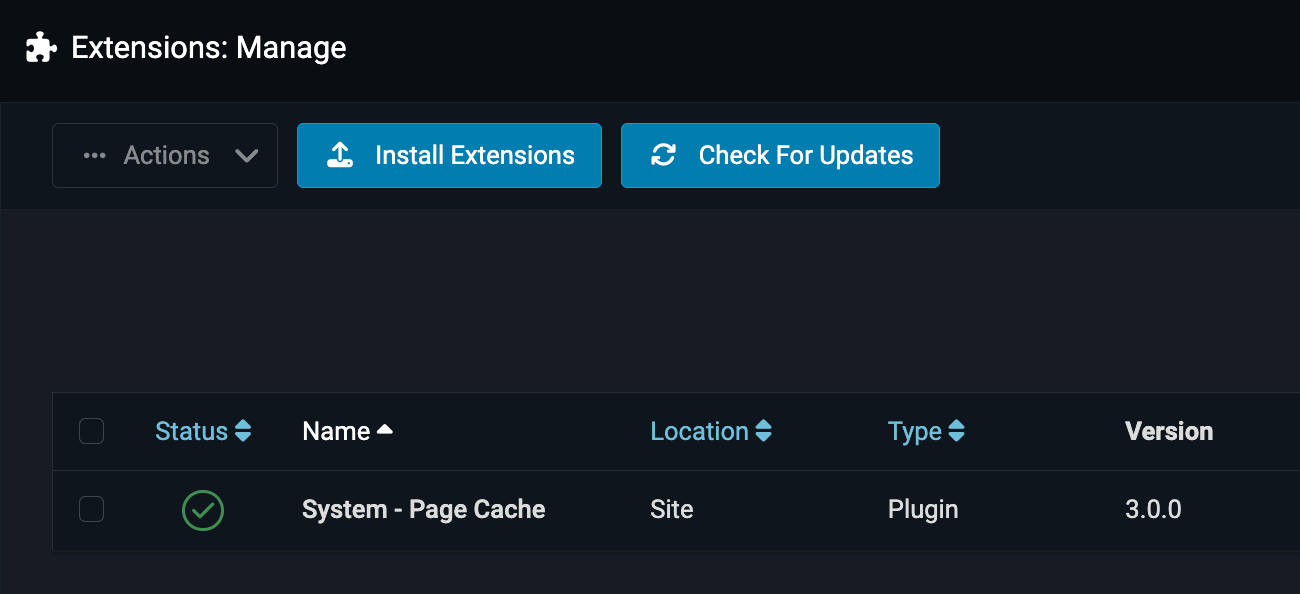The height and width of the screenshot is (594, 1300).
Task: Sort extensions by Type header
Action: (914, 431)
